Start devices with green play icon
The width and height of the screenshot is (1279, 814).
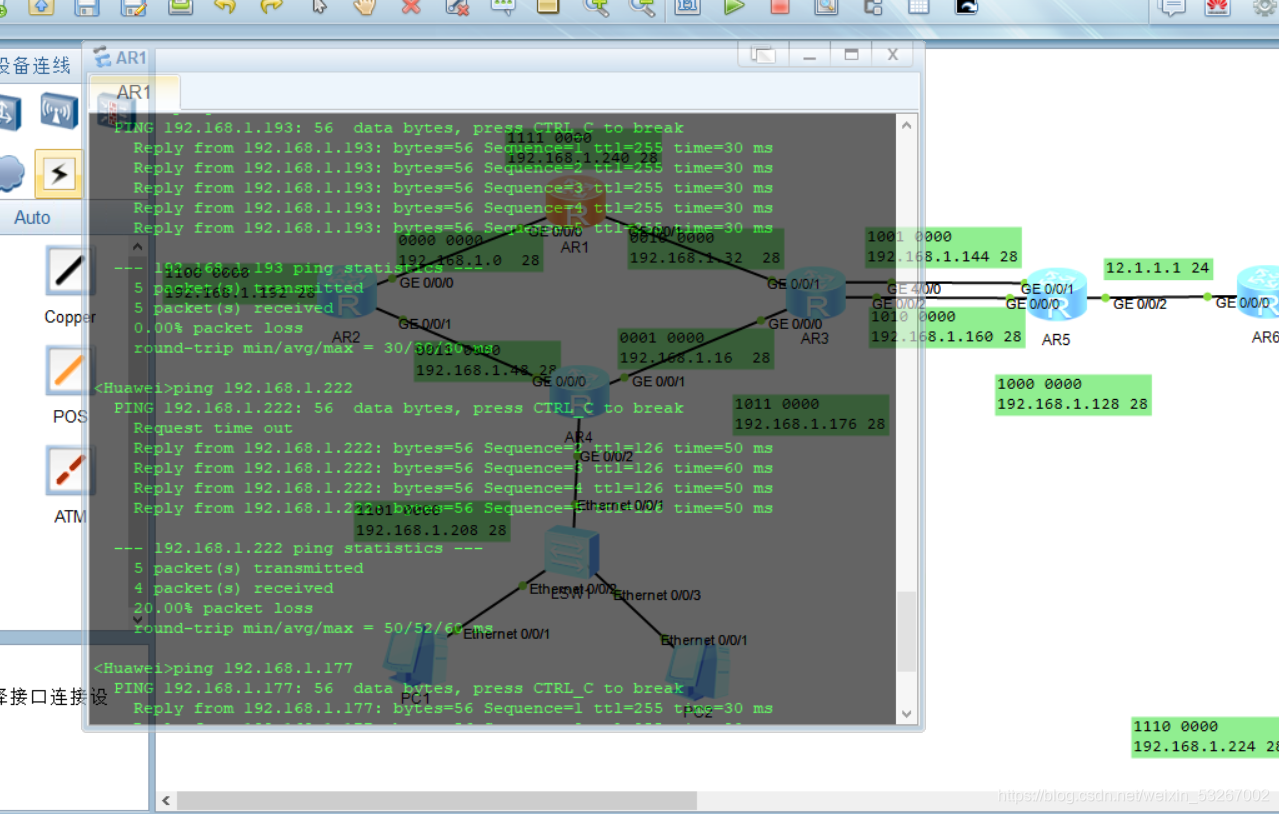(734, 5)
